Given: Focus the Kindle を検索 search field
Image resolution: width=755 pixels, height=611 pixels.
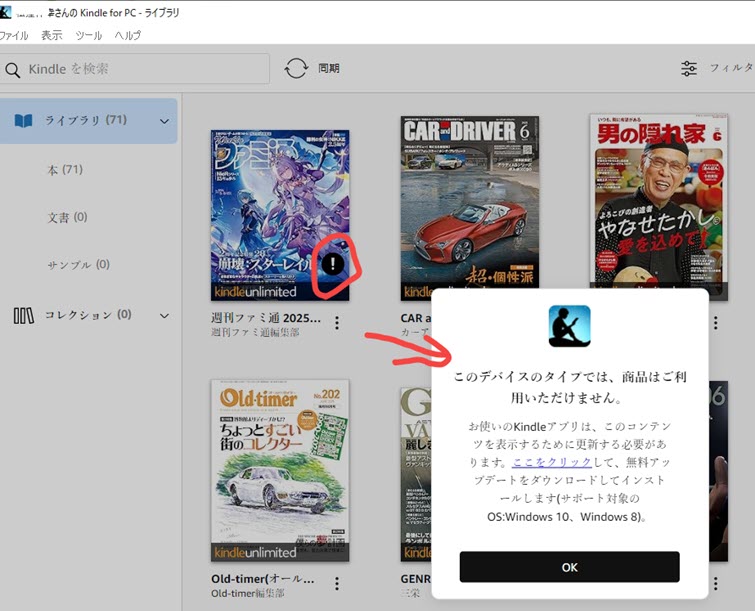Looking at the screenshot, I should pos(135,69).
